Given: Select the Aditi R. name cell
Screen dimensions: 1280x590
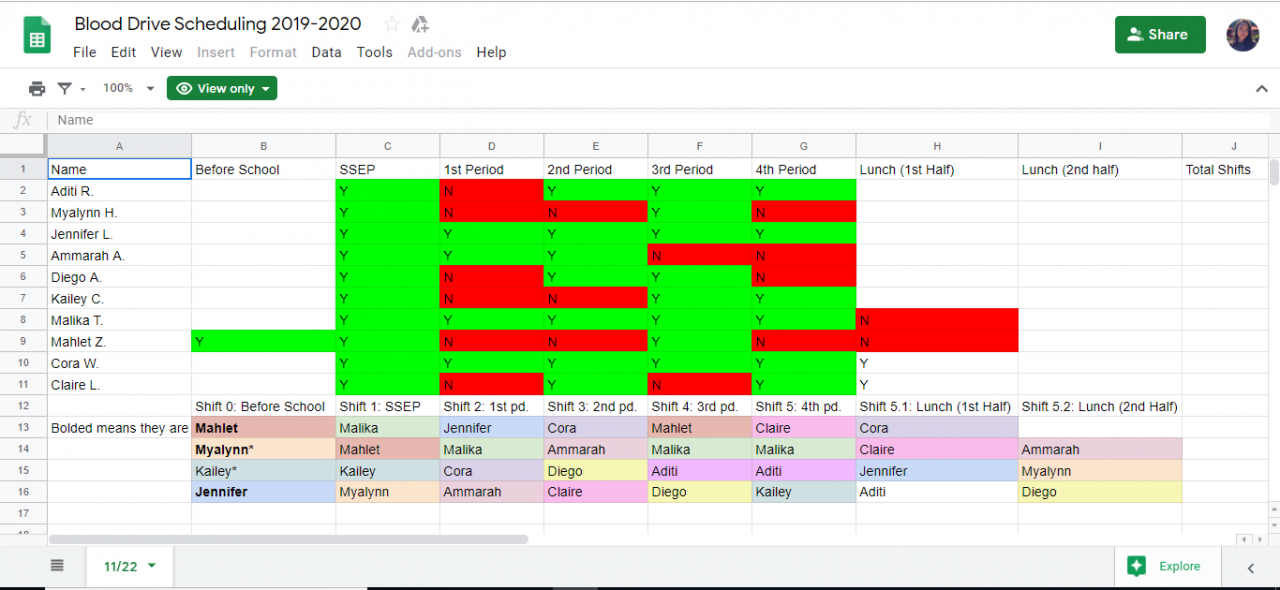Looking at the screenshot, I should click(119, 191).
